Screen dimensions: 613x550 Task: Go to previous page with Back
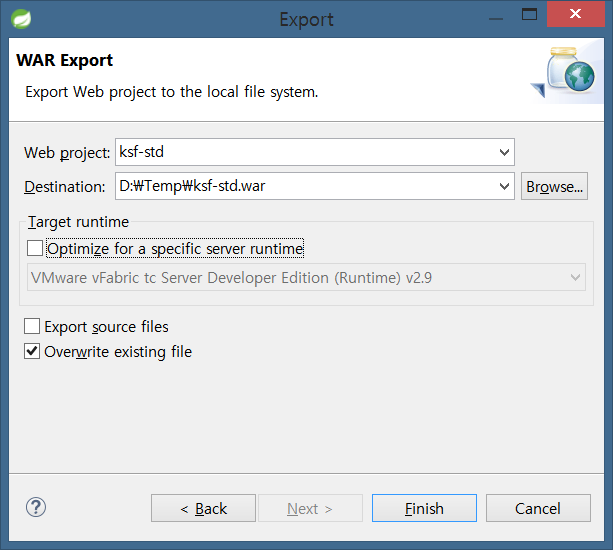[203, 508]
